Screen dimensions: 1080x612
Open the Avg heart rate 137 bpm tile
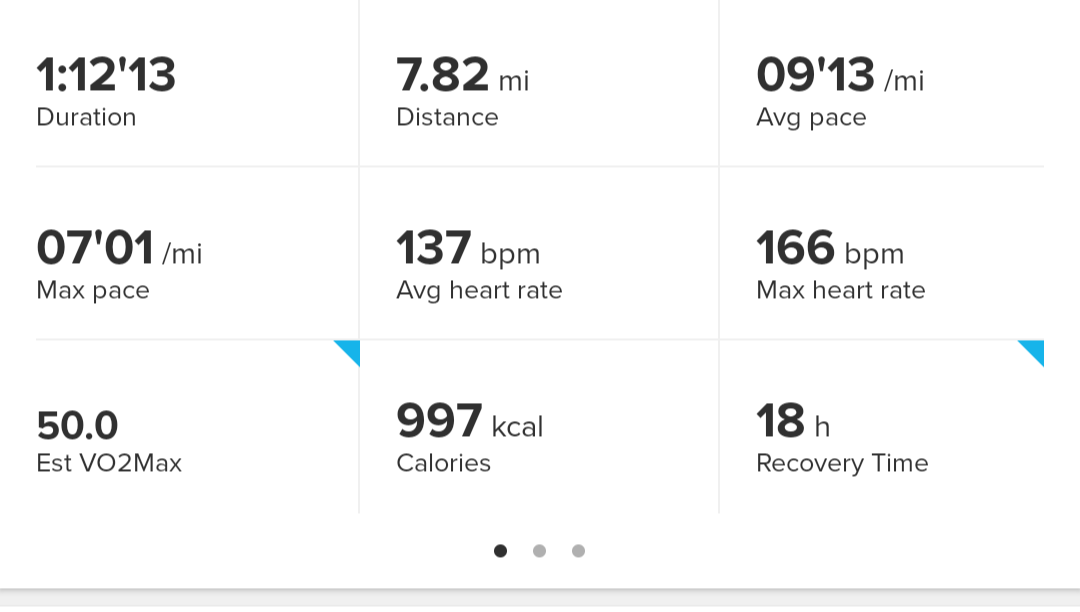pyautogui.click(x=539, y=253)
